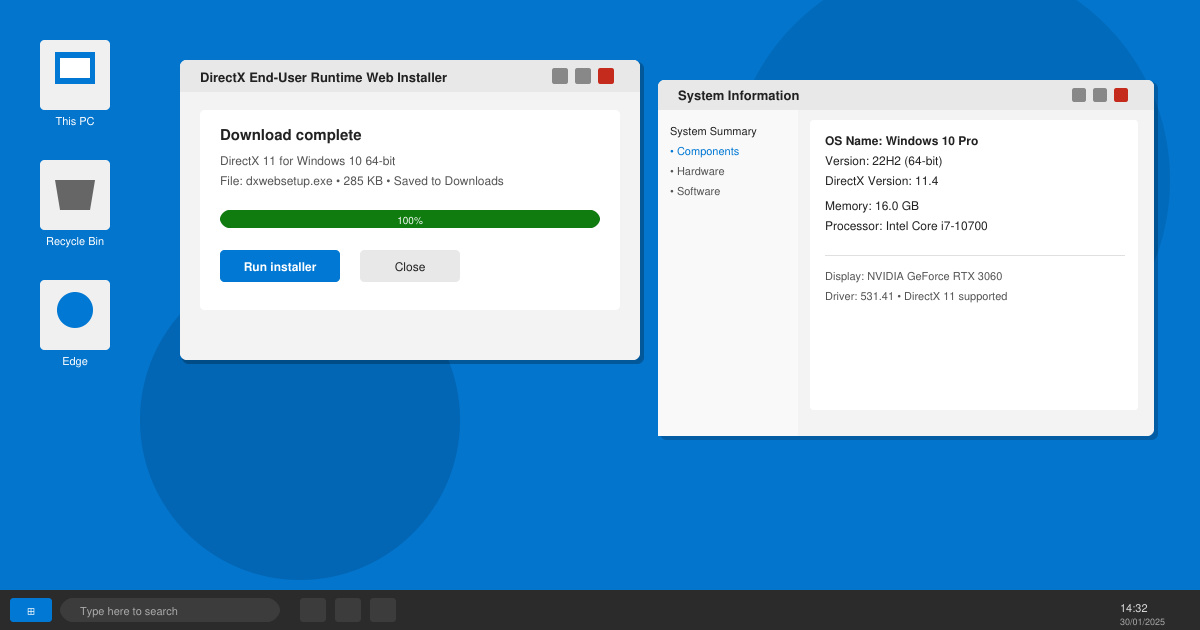Open the Windows Start button
The width and height of the screenshot is (1200, 630).
pos(31,610)
